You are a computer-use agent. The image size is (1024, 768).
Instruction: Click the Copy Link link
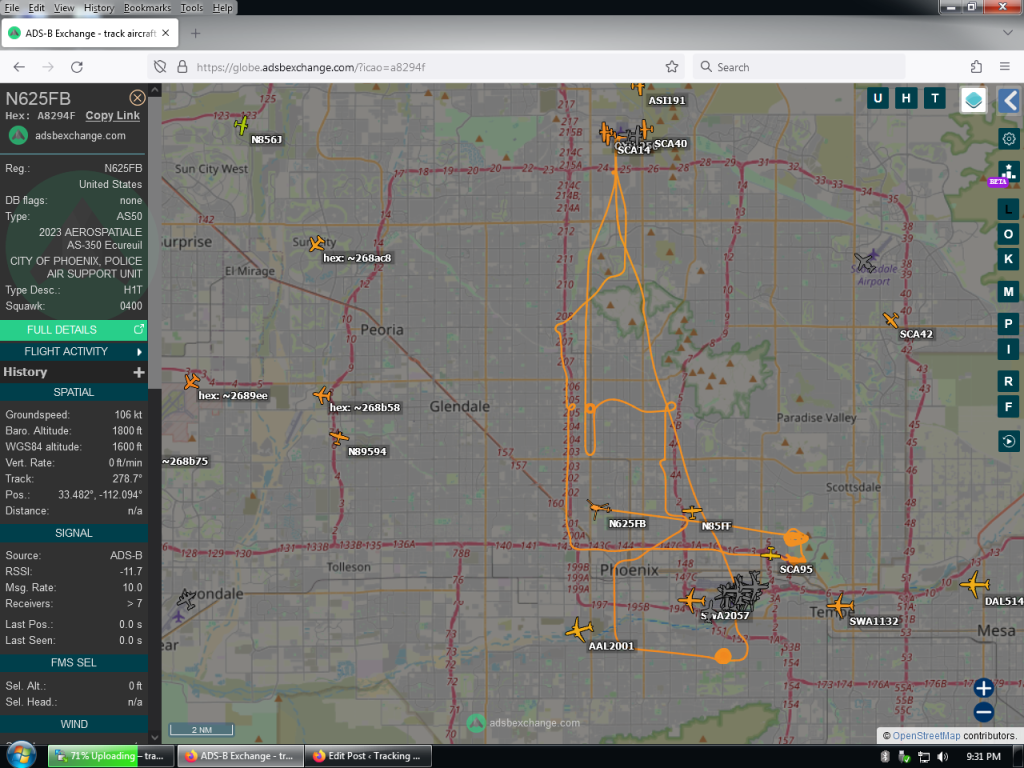(x=112, y=116)
